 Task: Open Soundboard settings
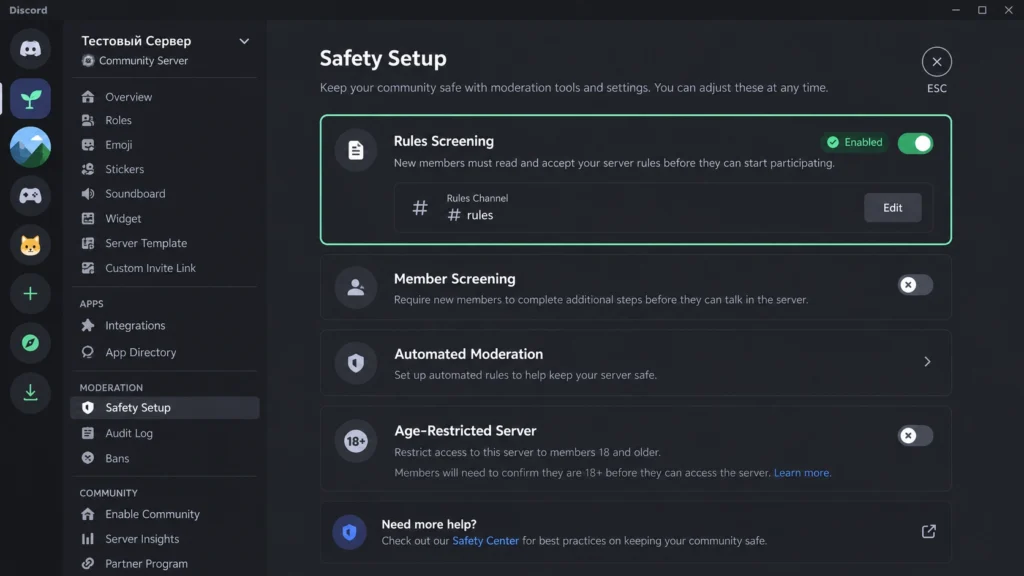[x=165, y=194]
